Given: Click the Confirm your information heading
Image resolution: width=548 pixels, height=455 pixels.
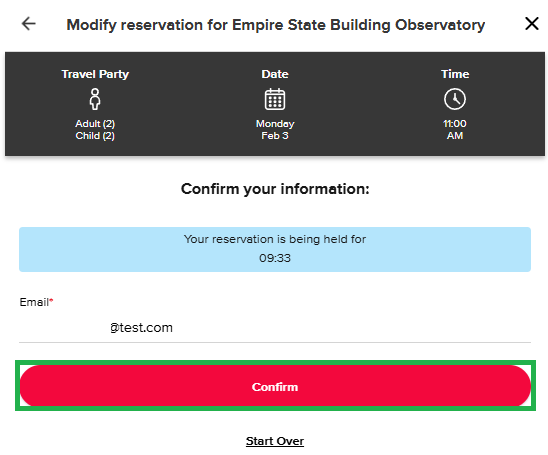Looking at the screenshot, I should click(x=275, y=189).
